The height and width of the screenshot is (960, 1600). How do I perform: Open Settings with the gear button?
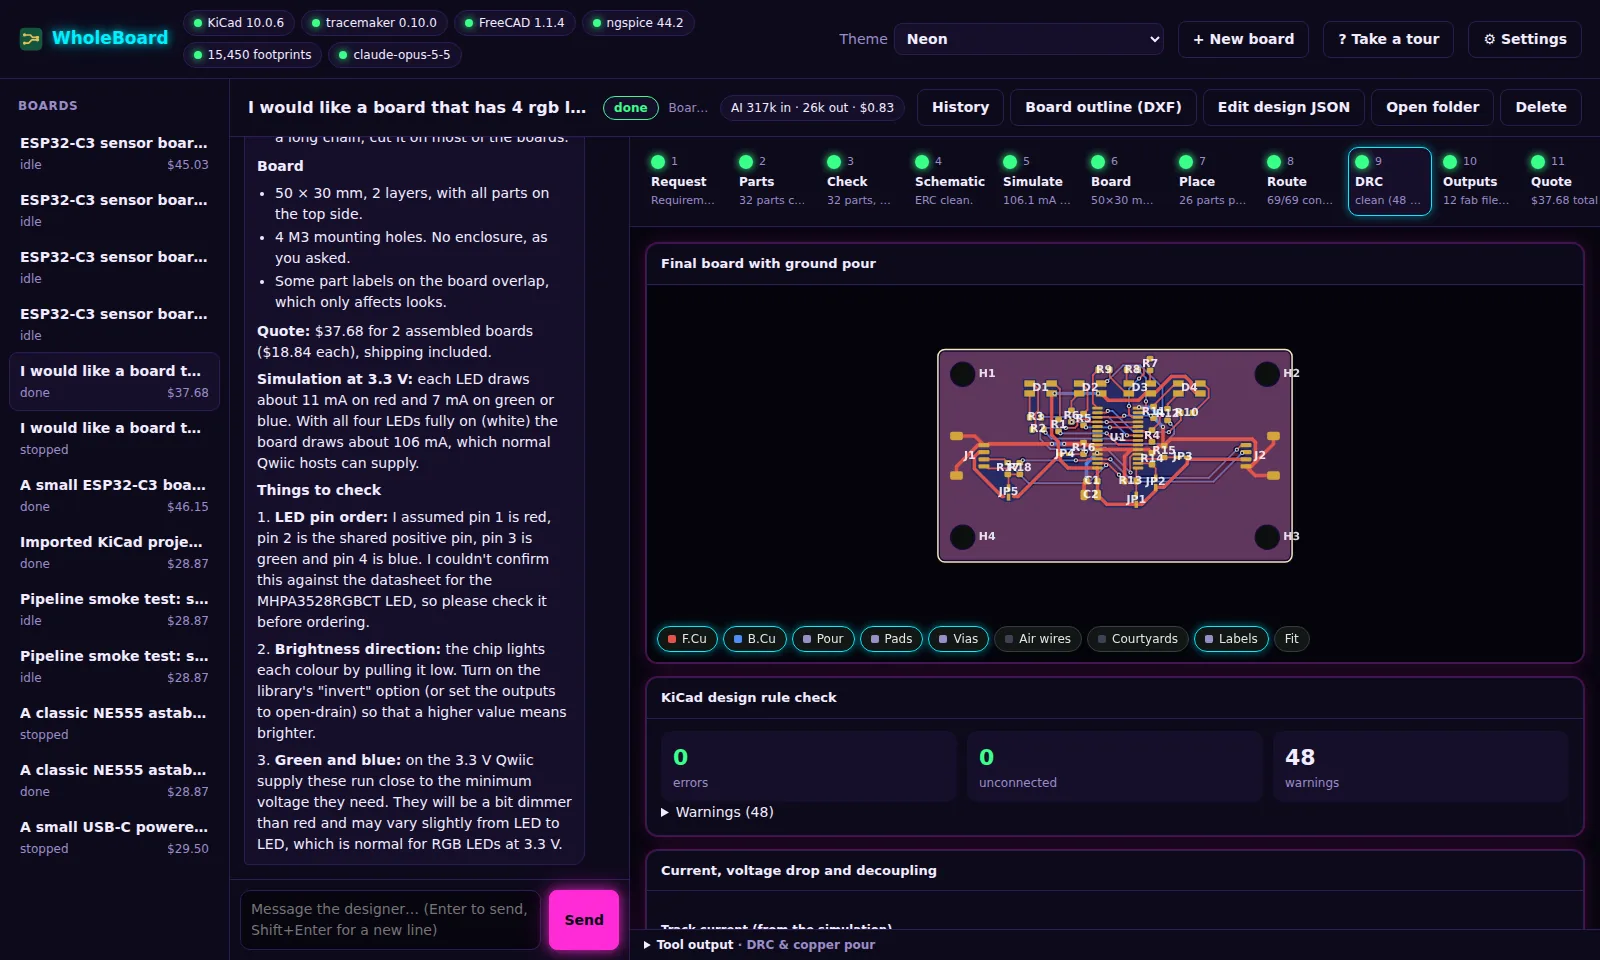point(1525,39)
